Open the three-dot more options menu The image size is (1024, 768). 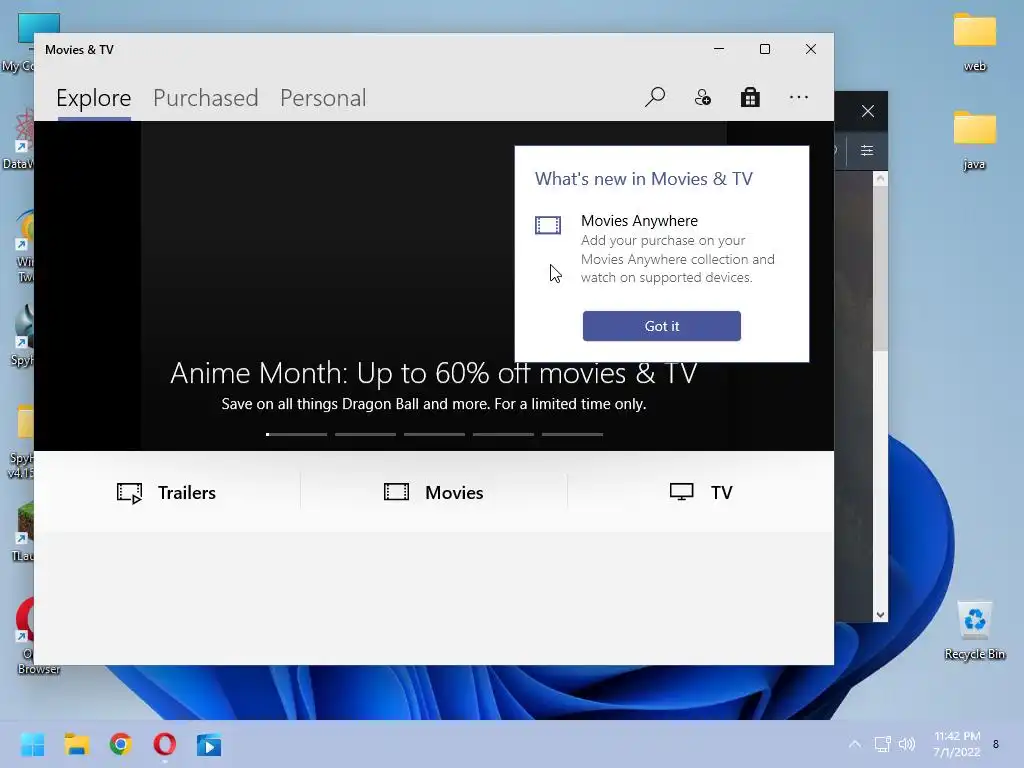(799, 98)
